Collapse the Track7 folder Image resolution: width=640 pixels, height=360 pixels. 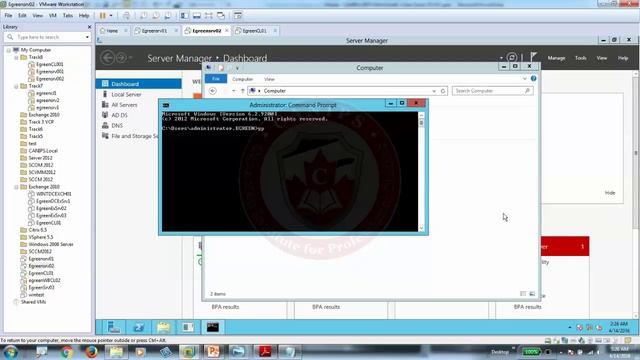click(x=16, y=86)
